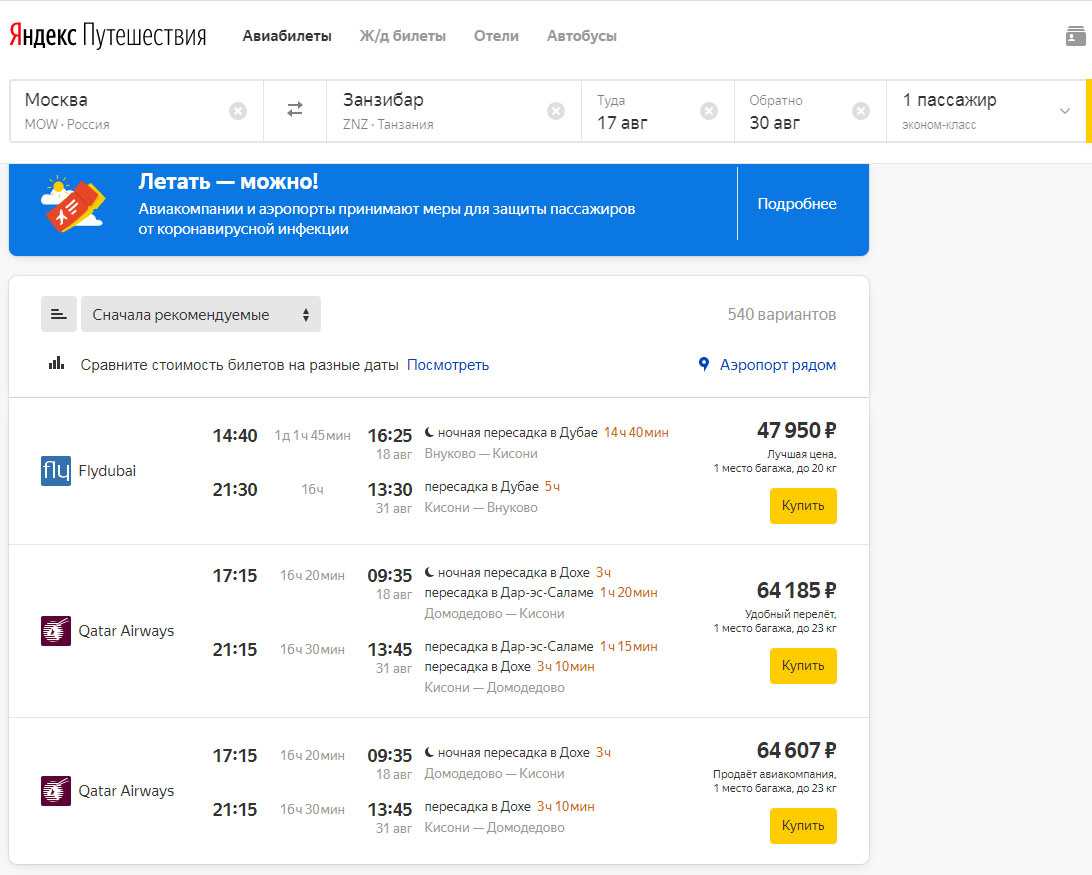Click the 64 607 ₽ price

pyautogui.click(x=797, y=751)
